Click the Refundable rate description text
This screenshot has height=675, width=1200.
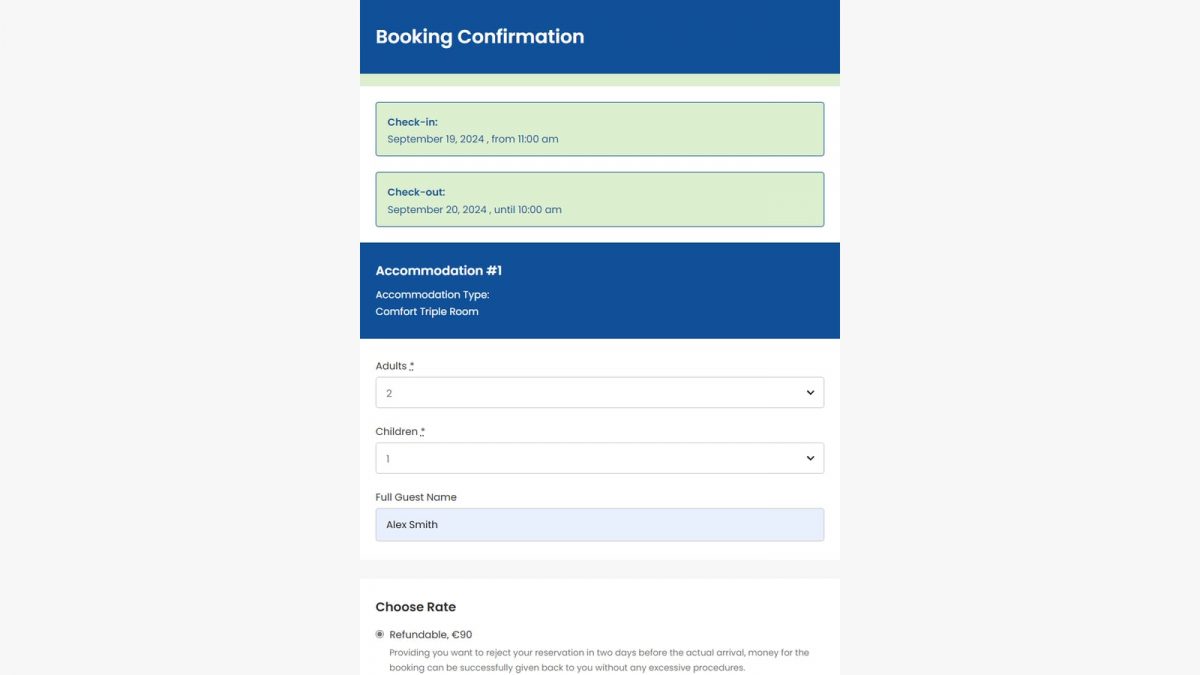[x=598, y=660]
